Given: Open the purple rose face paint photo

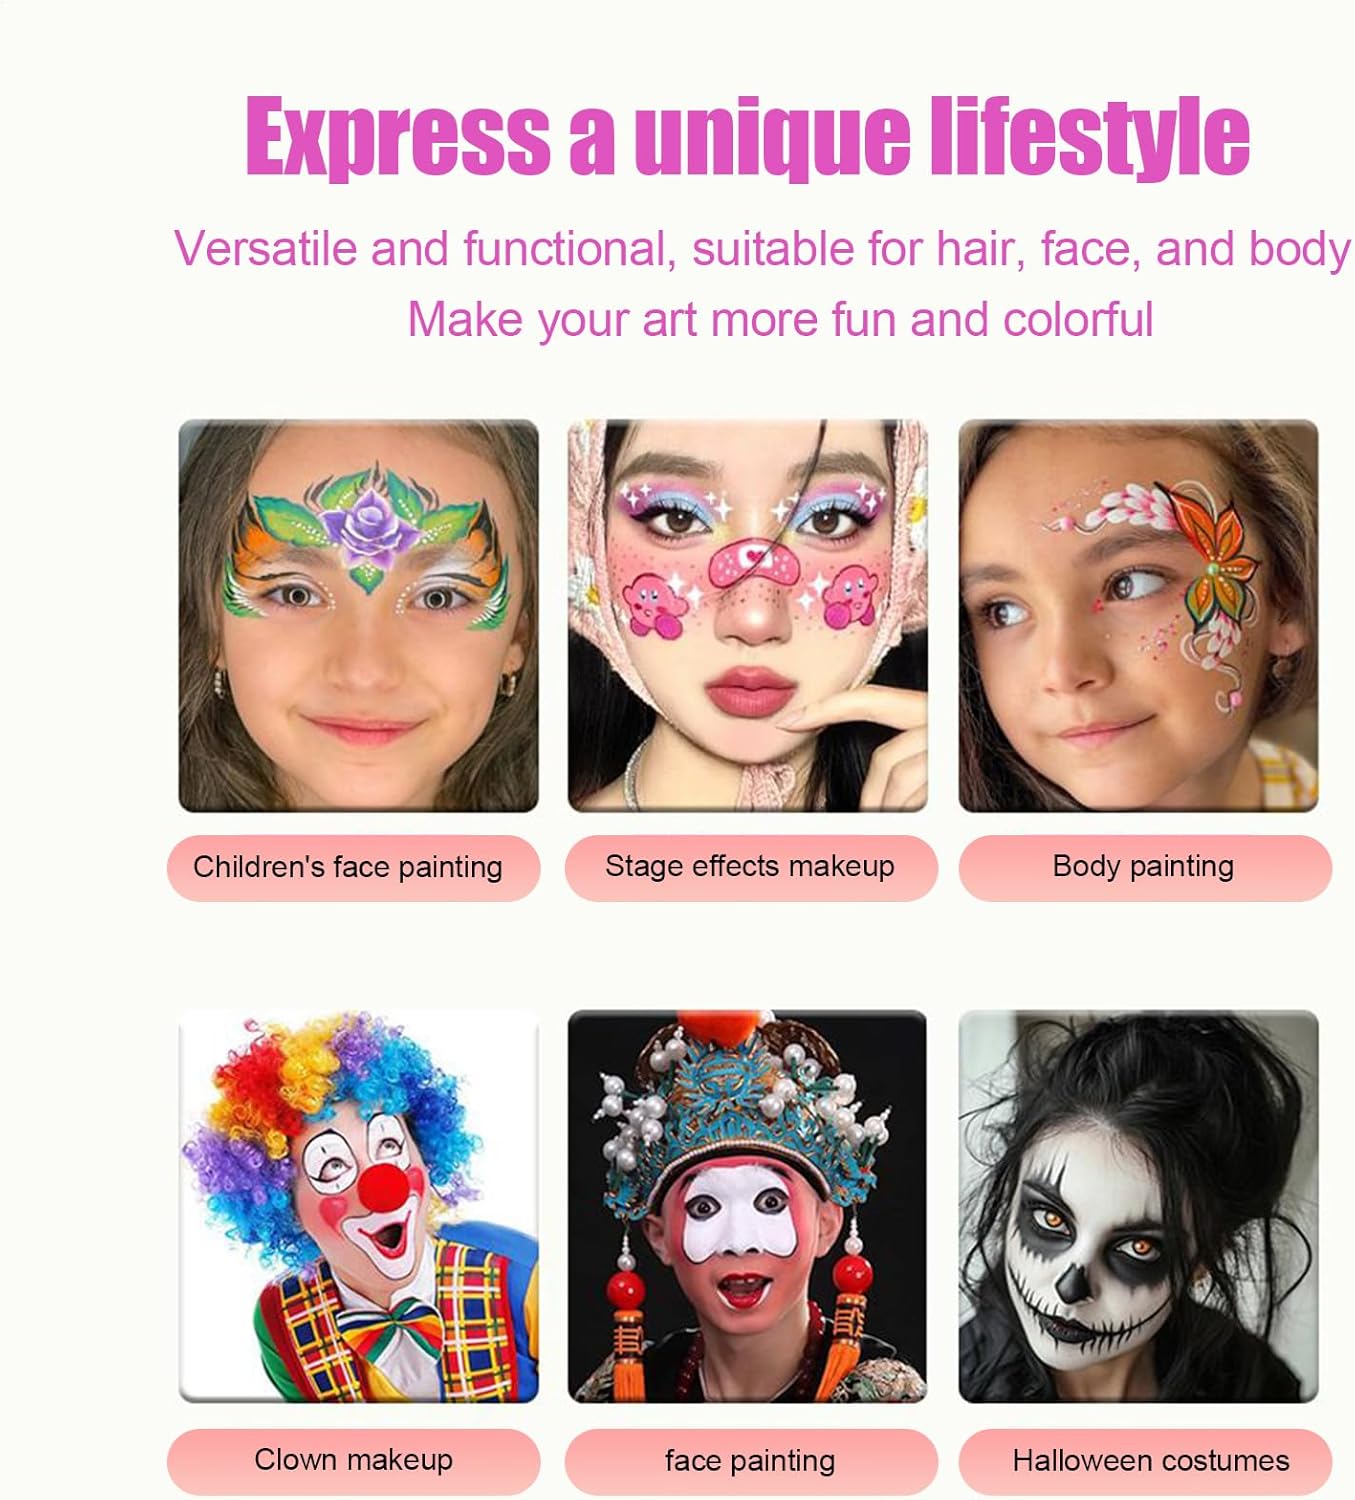Looking at the screenshot, I should point(358,615).
